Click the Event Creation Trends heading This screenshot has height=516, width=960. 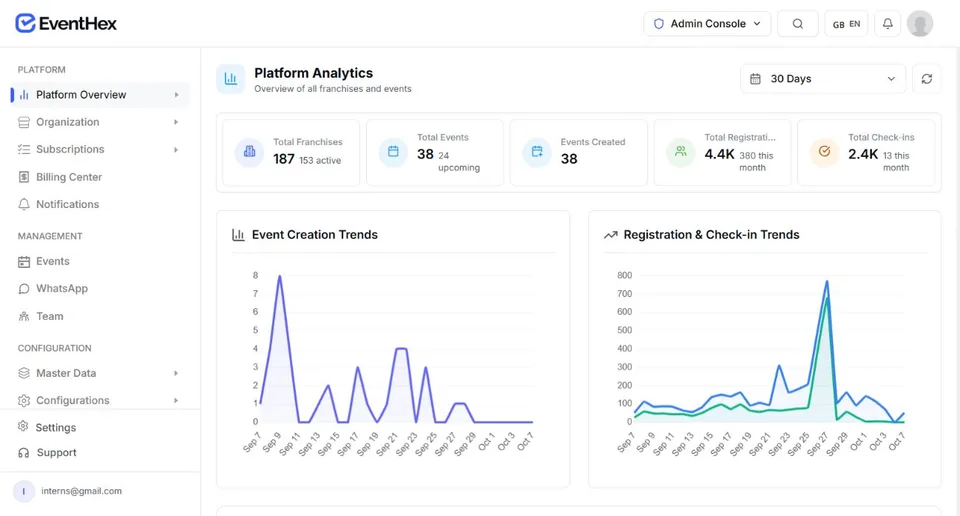pos(315,235)
